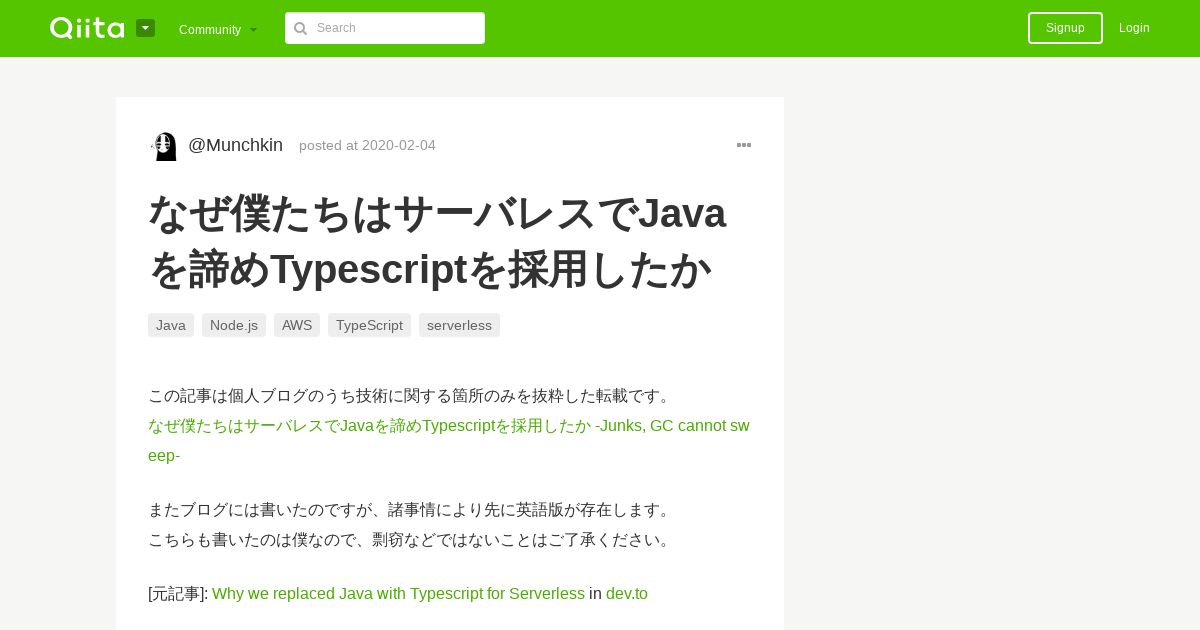Select the AWS tag
The width and height of the screenshot is (1200, 630).
pyautogui.click(x=297, y=325)
